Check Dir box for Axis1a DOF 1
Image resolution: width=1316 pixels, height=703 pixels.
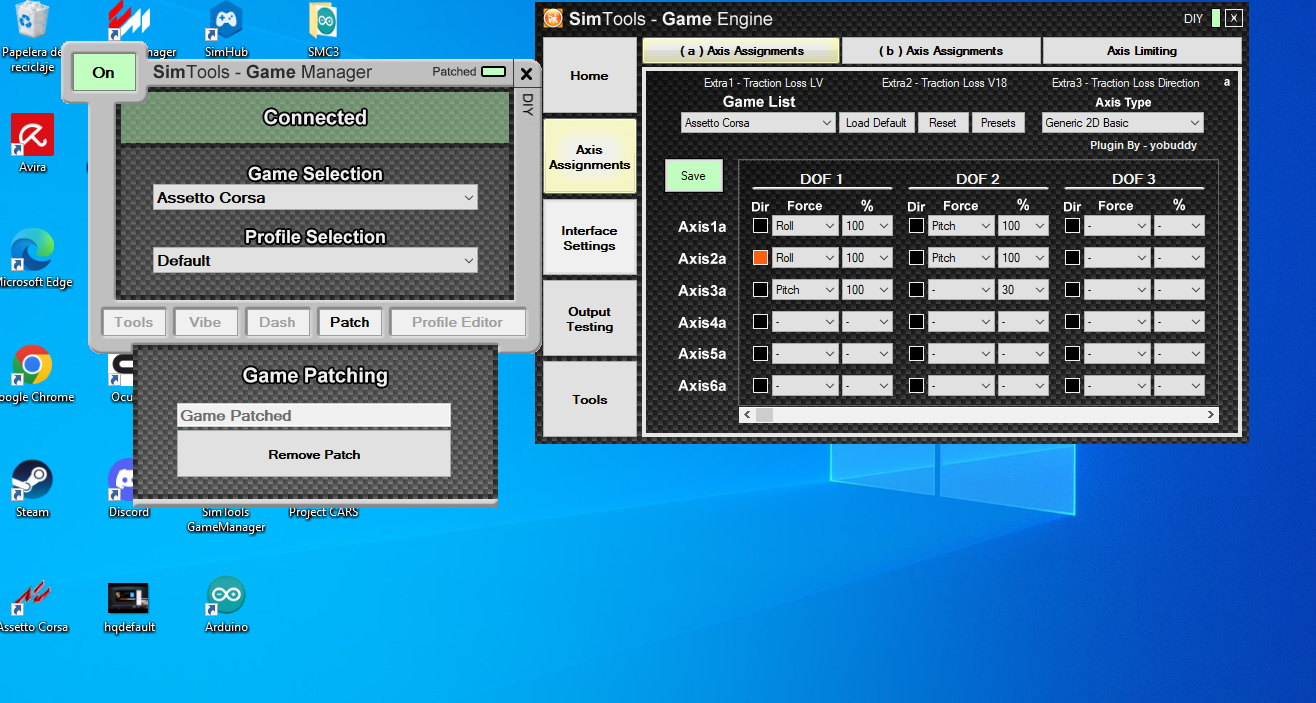[760, 226]
